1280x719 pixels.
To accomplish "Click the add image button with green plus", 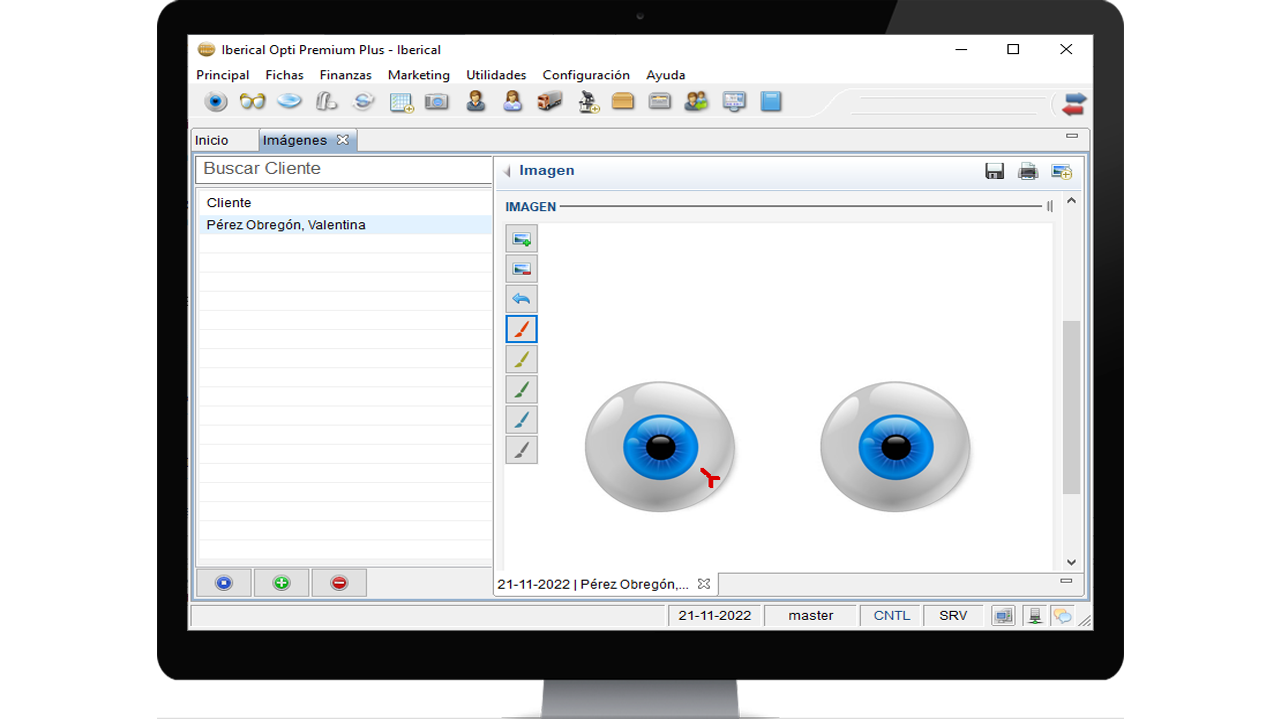I will coord(521,239).
